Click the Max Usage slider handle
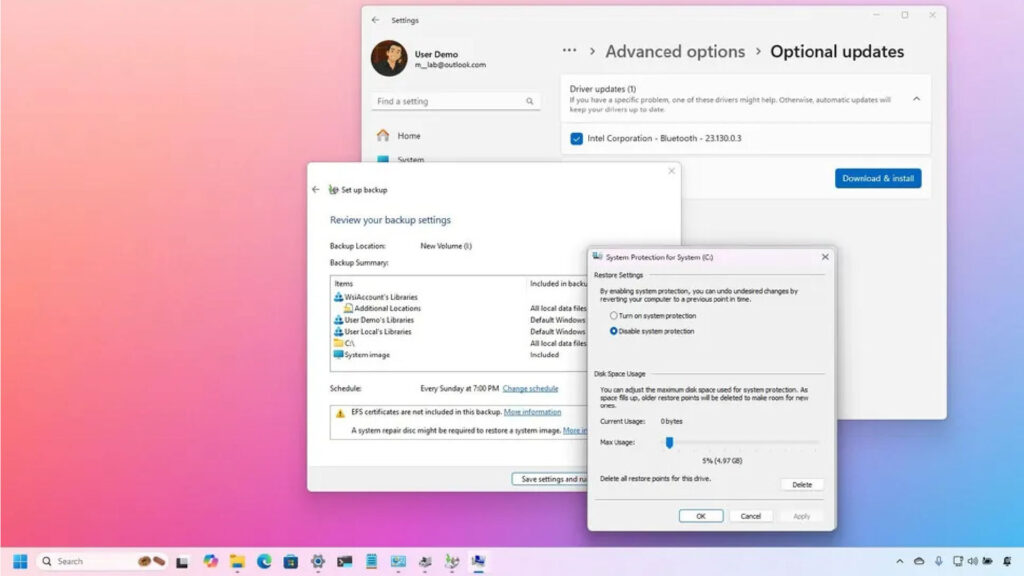 669,442
